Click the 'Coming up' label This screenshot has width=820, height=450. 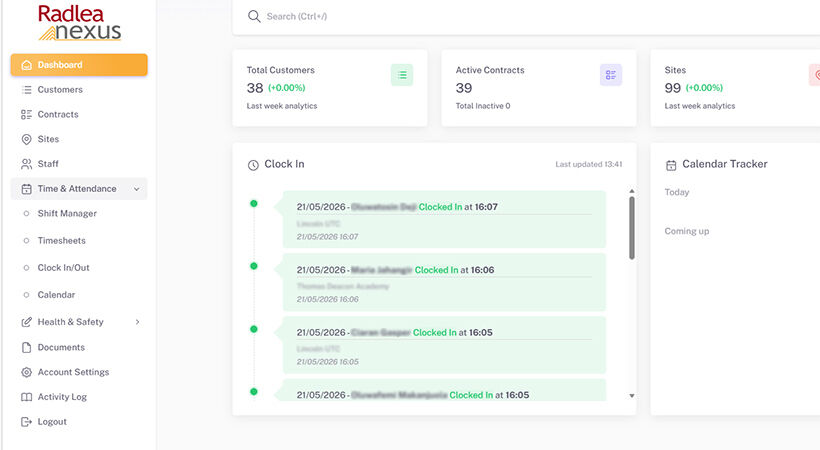(x=687, y=231)
